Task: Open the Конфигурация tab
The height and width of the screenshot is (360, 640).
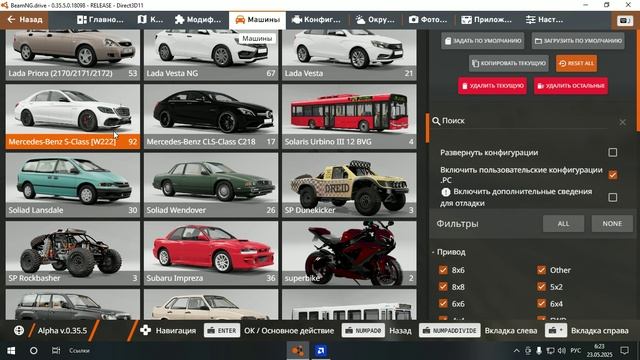Action: click(x=317, y=20)
